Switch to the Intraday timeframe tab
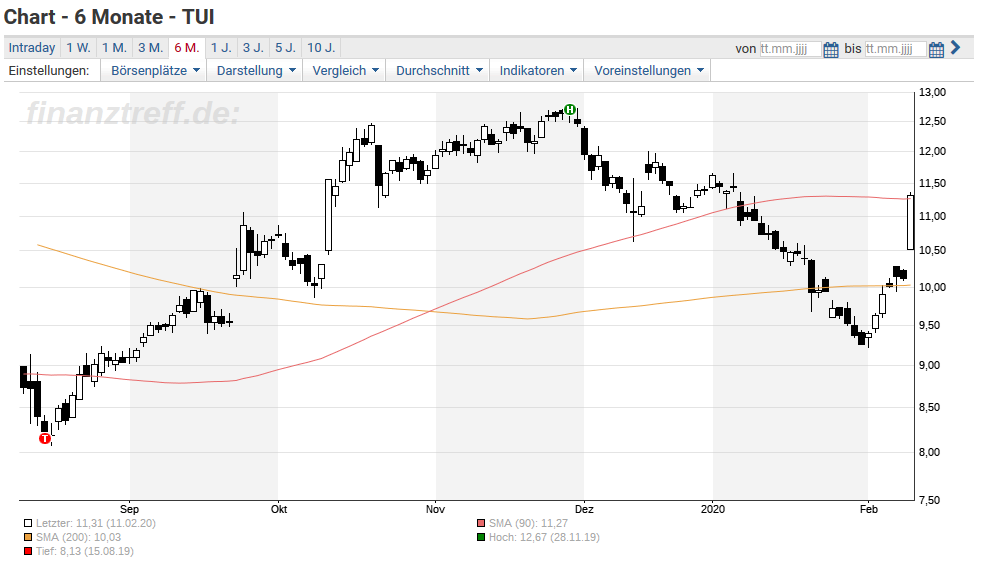This screenshot has height=563, width=985. pos(32,48)
